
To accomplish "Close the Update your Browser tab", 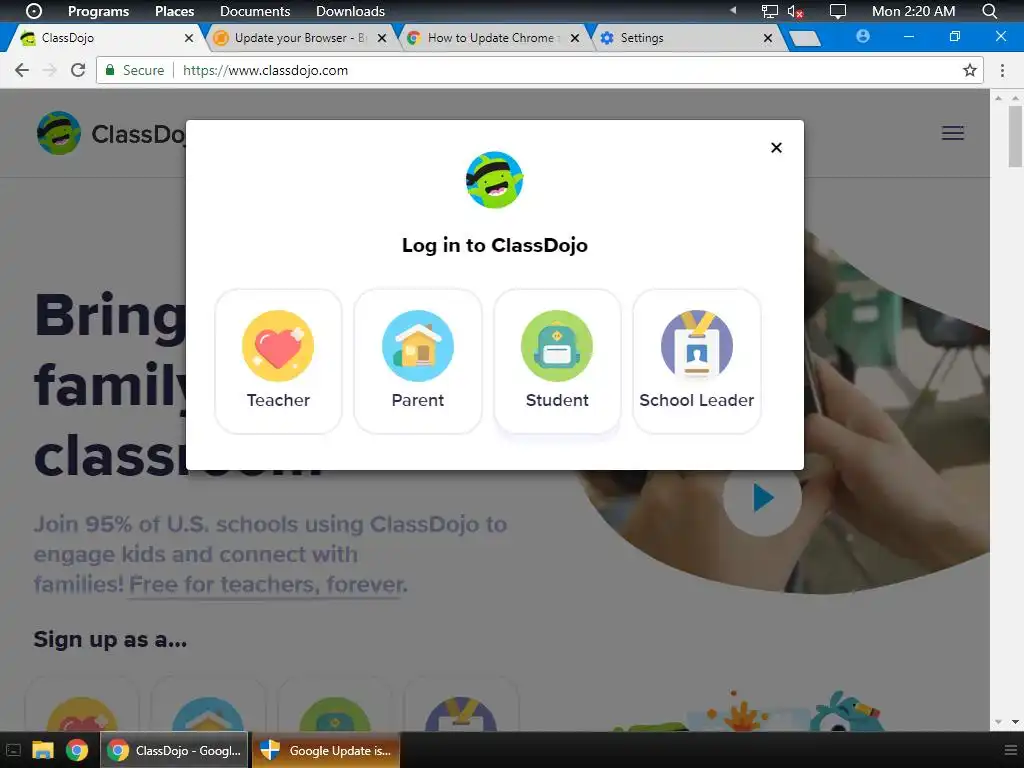I will point(382,38).
